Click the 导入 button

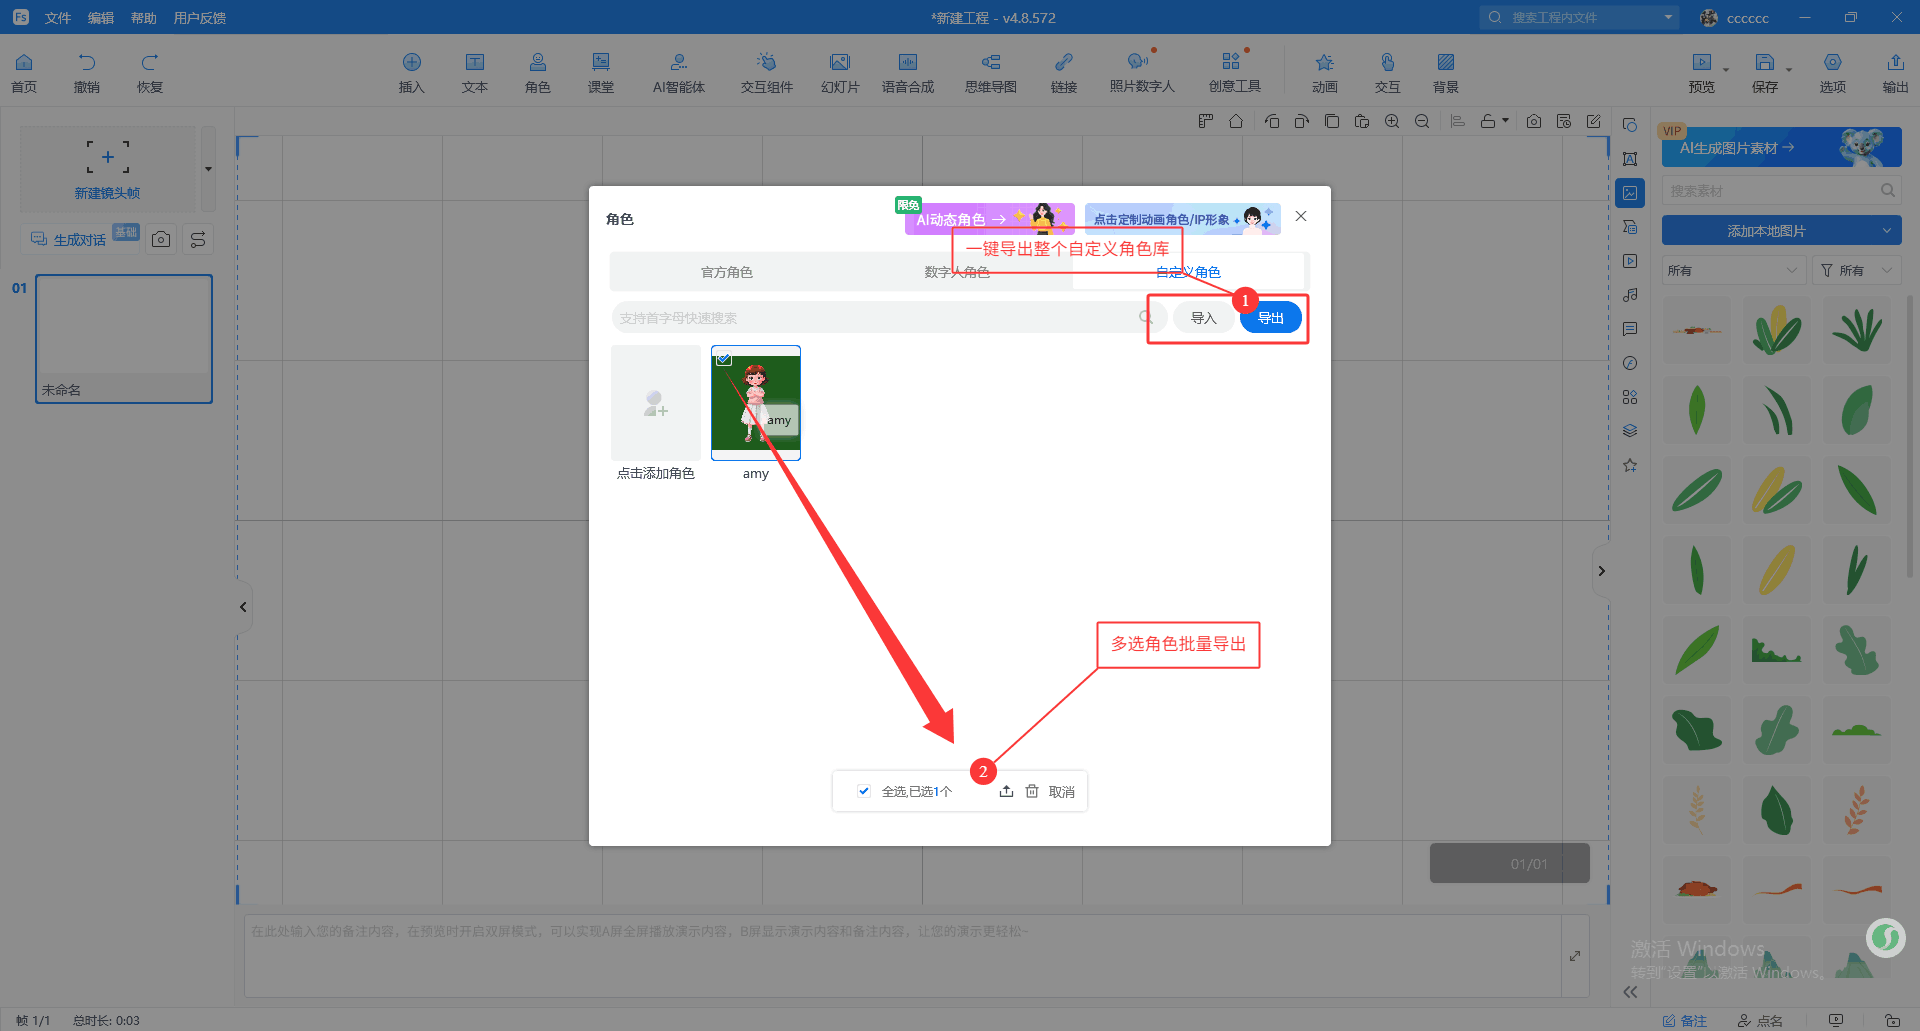(1203, 318)
